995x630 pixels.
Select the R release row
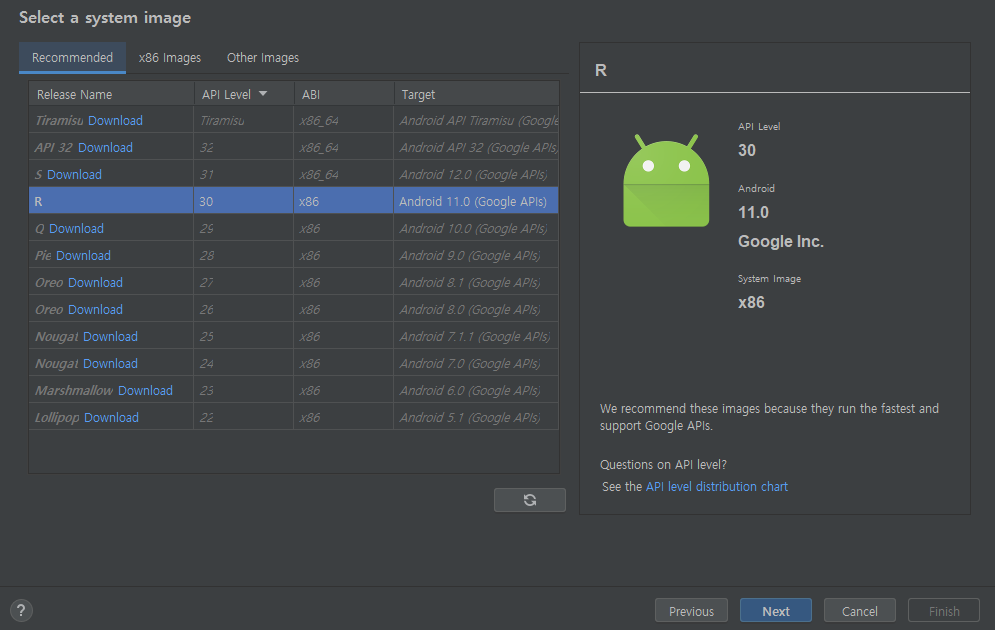(x=294, y=201)
